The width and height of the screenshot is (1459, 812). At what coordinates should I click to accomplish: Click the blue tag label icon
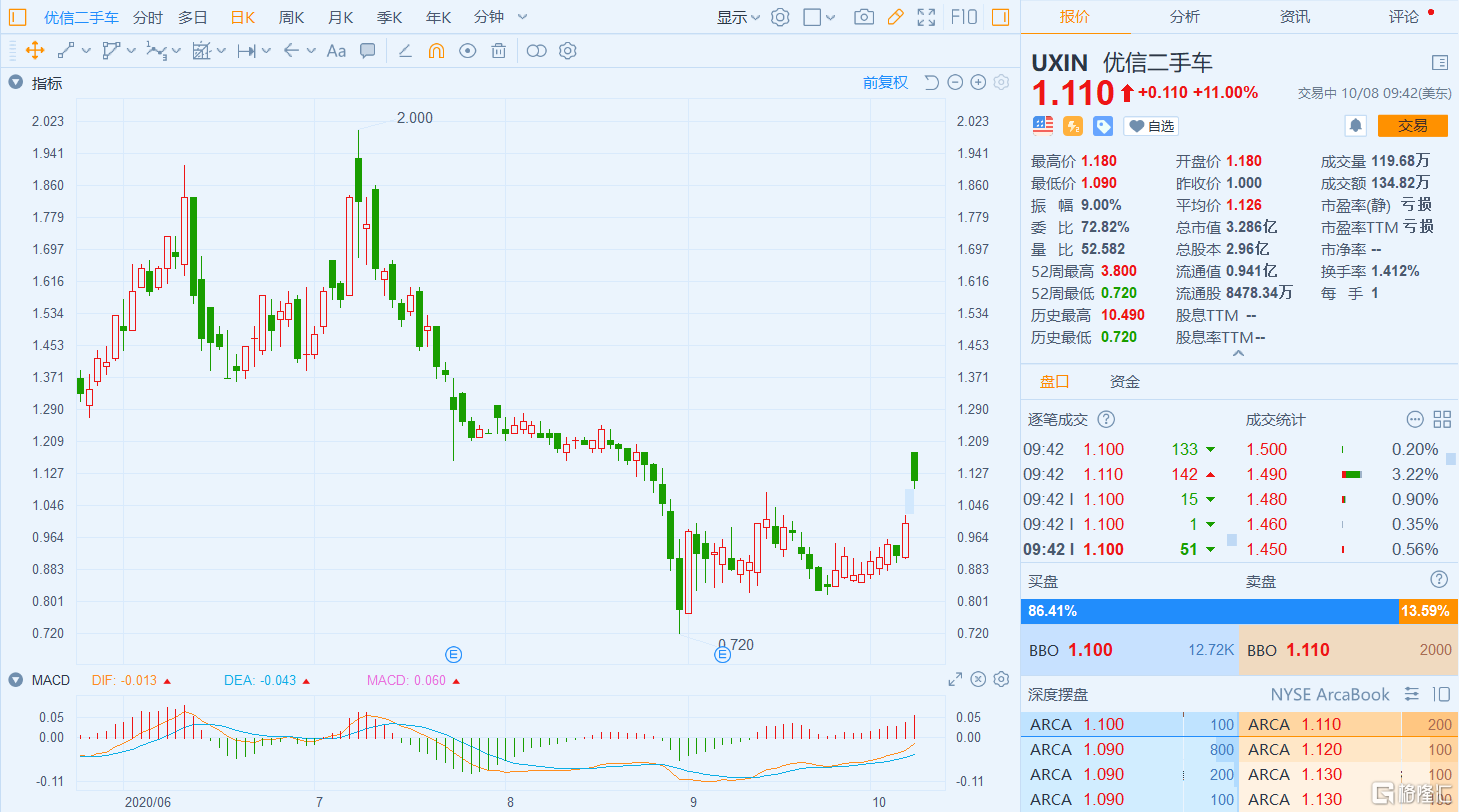click(1103, 126)
